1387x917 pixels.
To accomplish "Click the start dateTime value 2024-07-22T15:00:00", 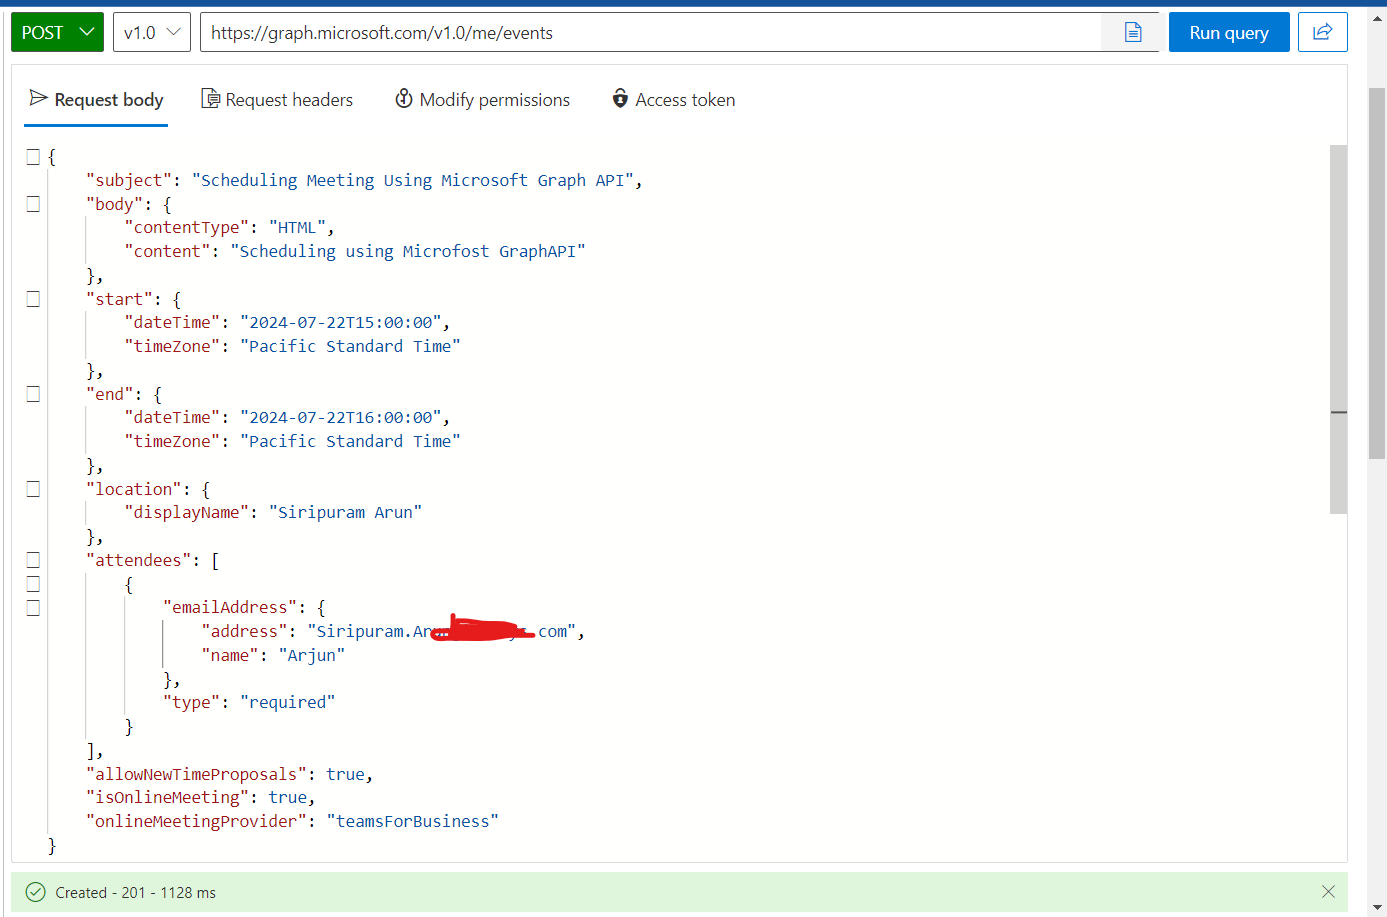I will click(x=341, y=323).
